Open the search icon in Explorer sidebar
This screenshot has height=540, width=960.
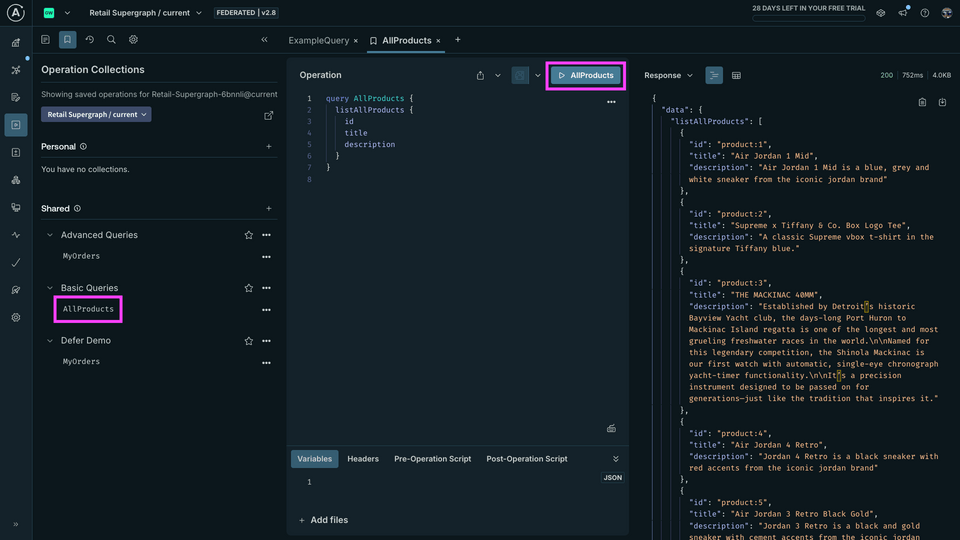pyautogui.click(x=111, y=40)
